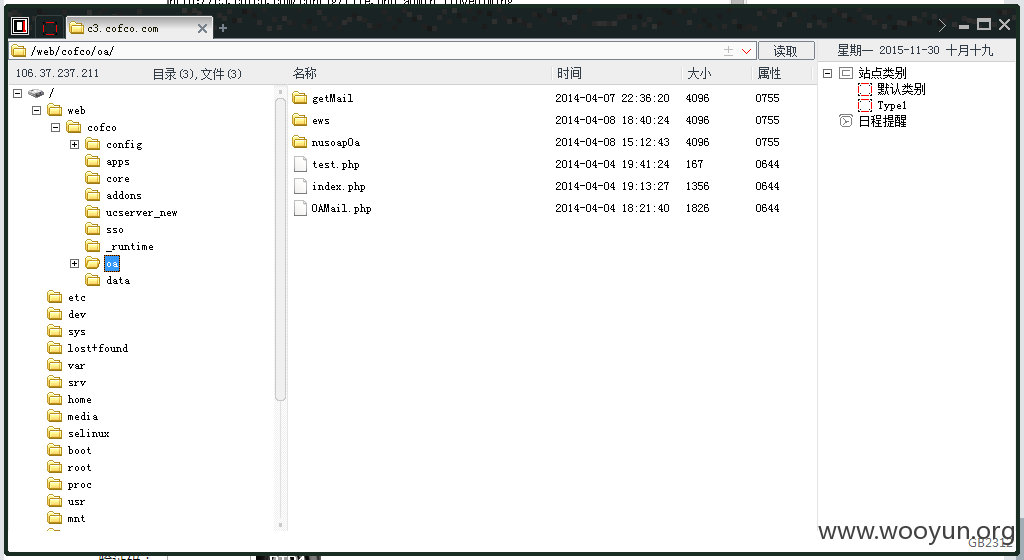
Task: Select the boot folder icon
Action: [x=55, y=450]
